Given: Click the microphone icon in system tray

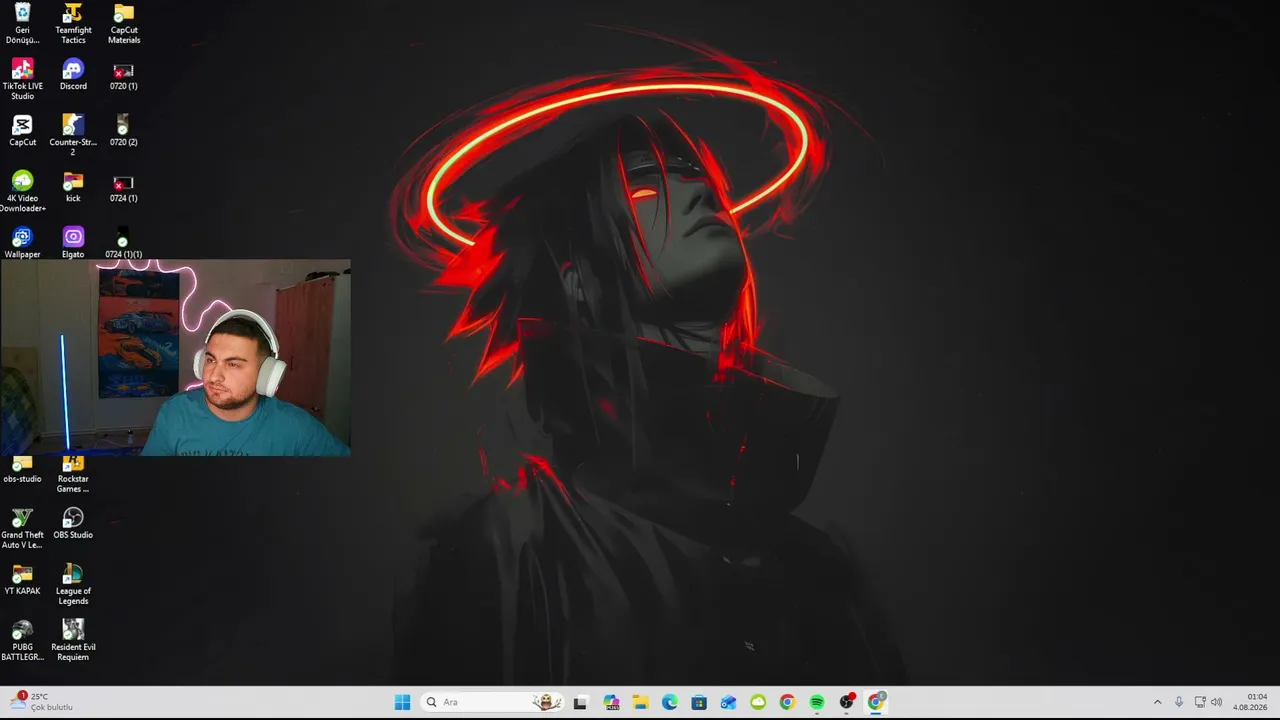Looking at the screenshot, I should [1179, 702].
